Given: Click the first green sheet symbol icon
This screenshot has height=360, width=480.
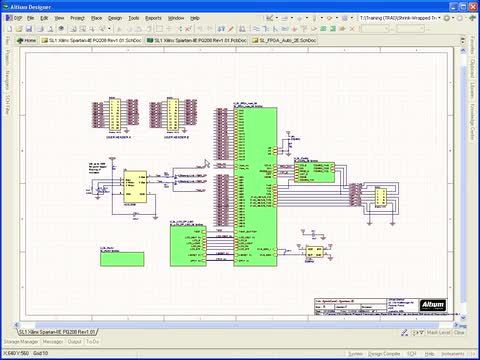Looking at the screenshot, I should tap(323, 29).
